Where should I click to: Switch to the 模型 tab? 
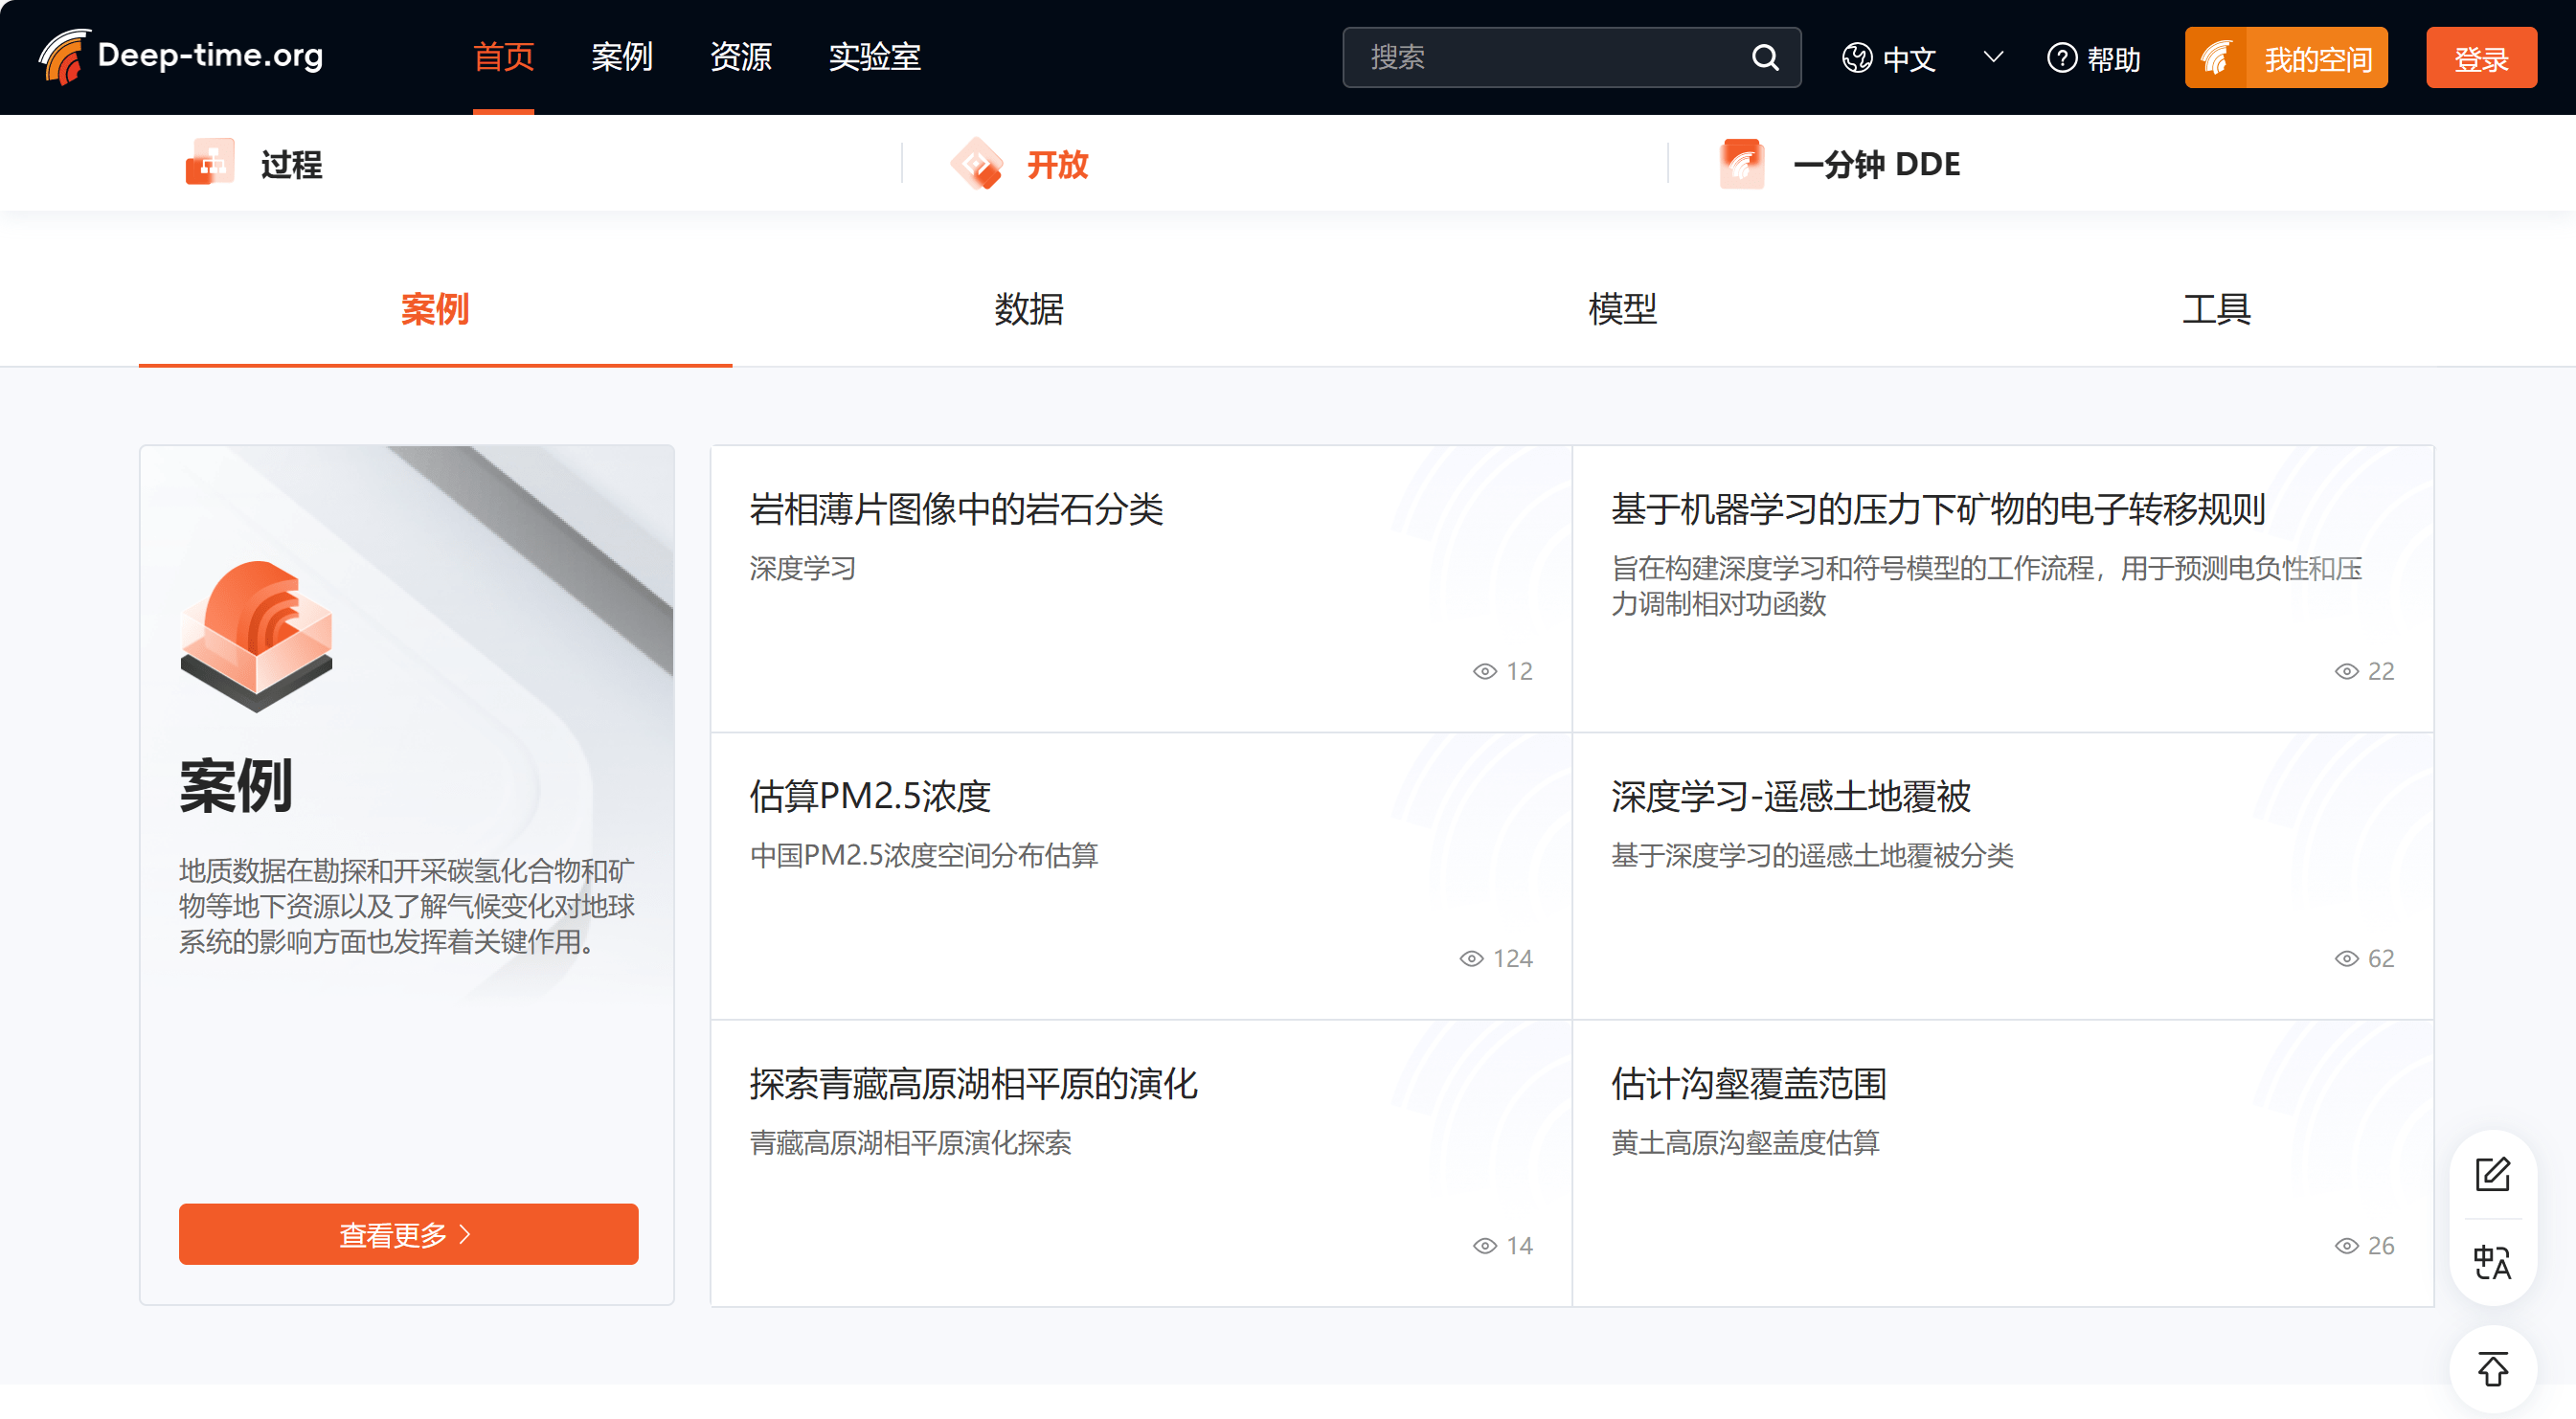click(x=1622, y=309)
